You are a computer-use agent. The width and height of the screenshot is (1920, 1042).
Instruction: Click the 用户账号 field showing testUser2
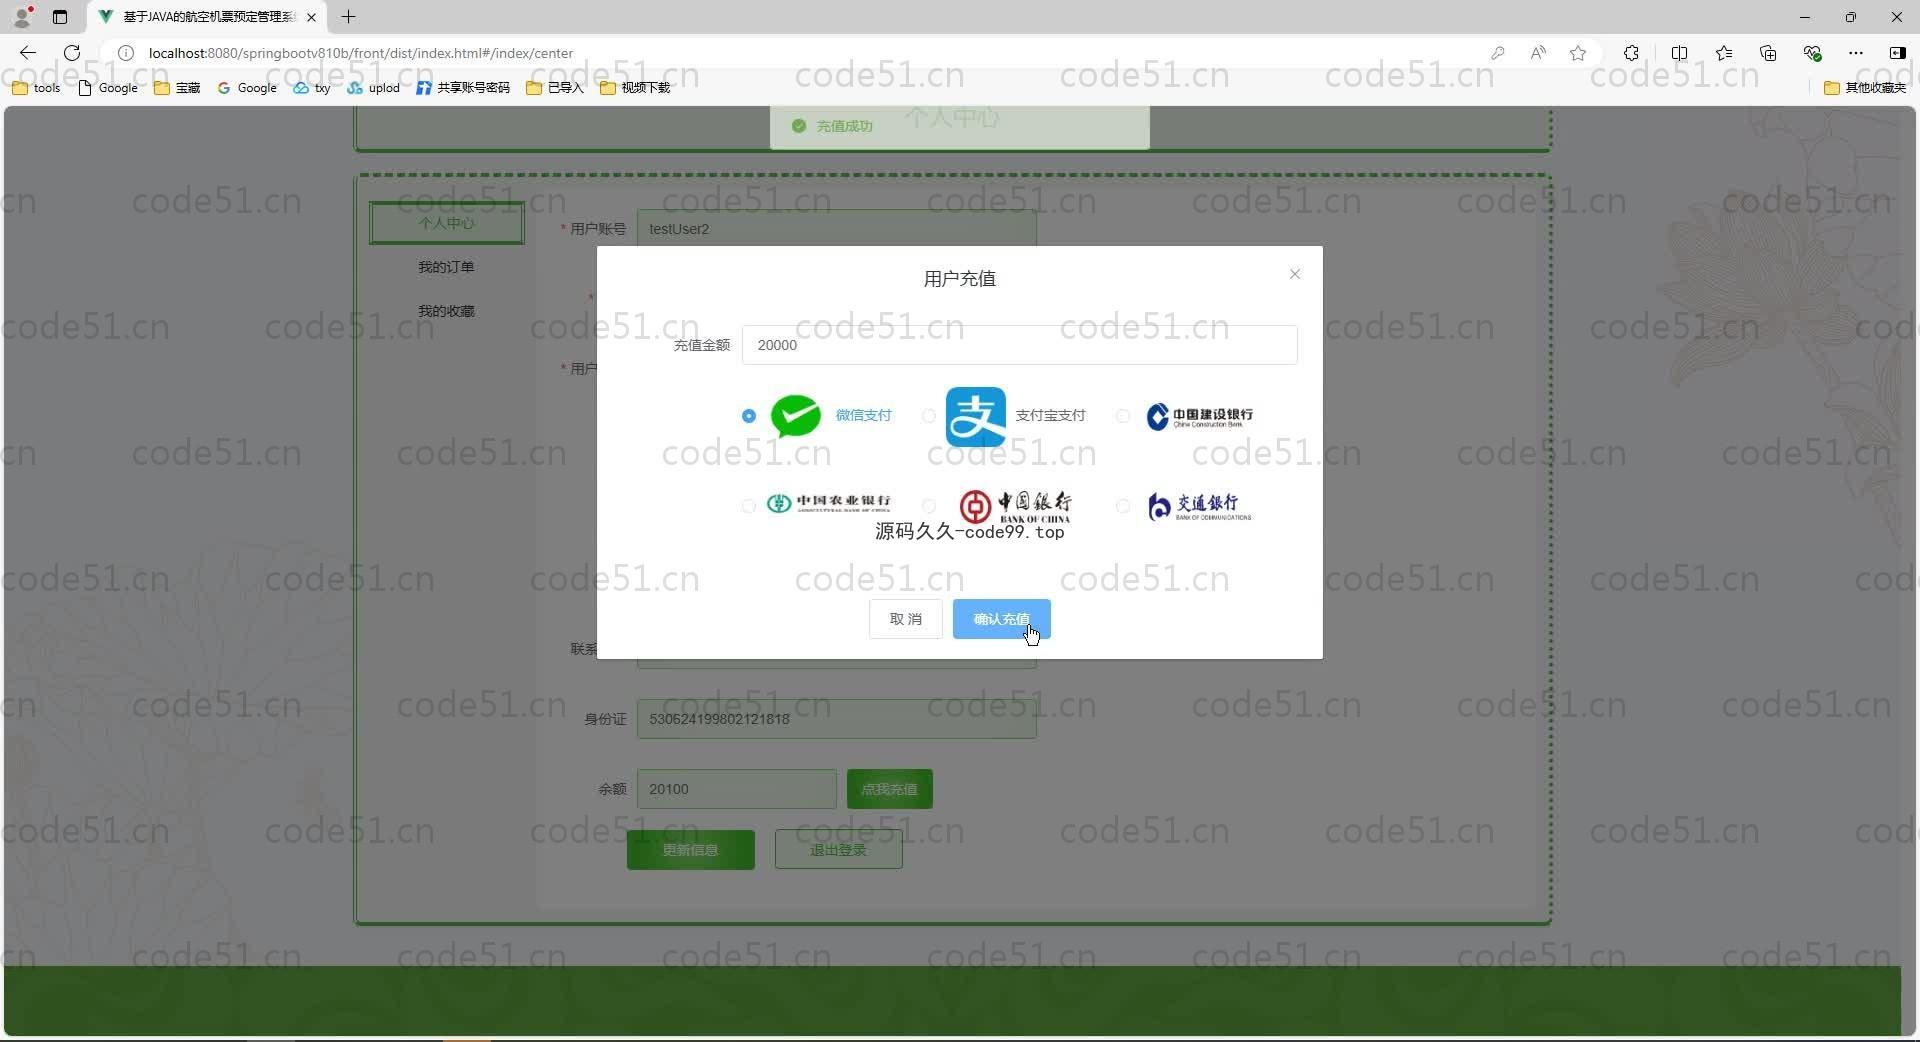click(x=837, y=229)
